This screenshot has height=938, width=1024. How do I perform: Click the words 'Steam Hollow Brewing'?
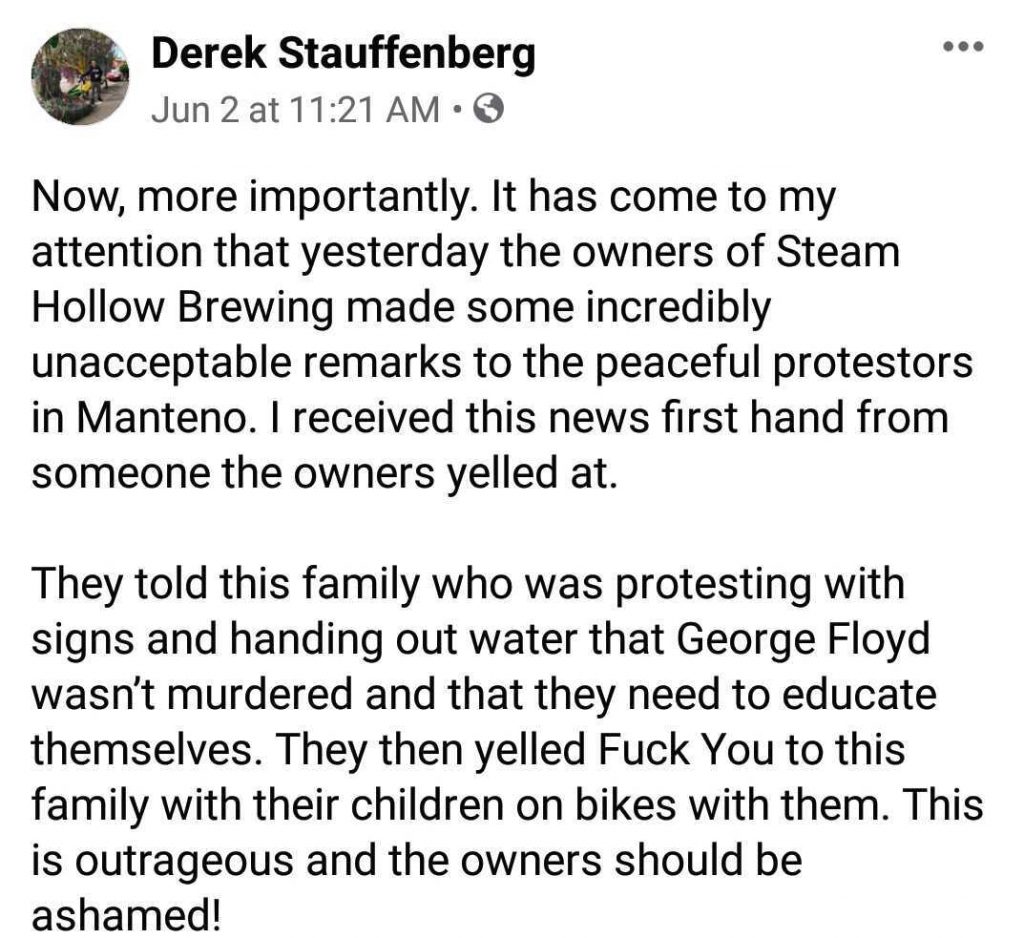467,280
